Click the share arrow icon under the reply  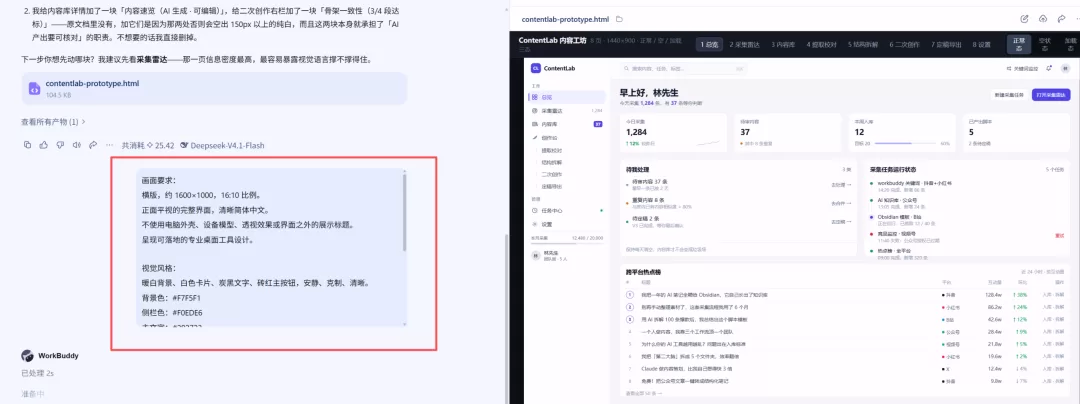pyautogui.click(x=92, y=145)
